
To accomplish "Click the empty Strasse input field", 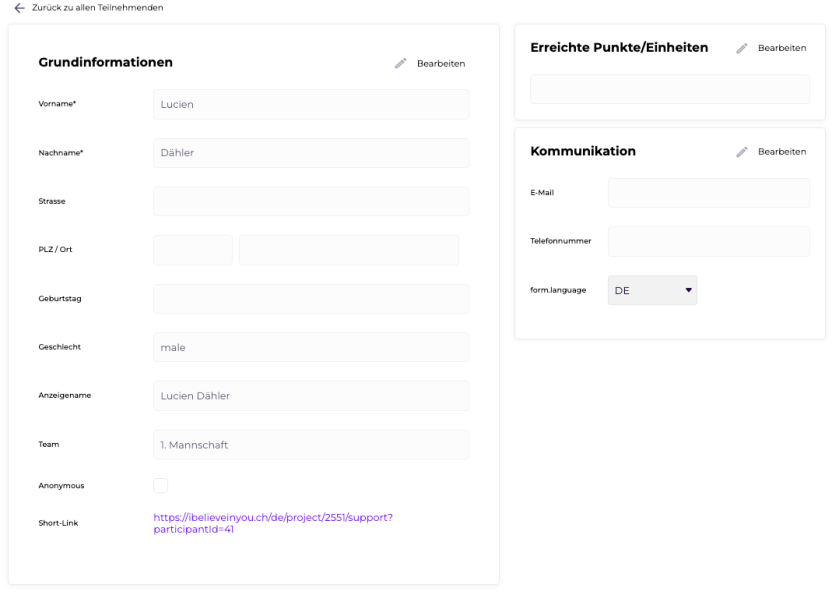I will (x=311, y=201).
